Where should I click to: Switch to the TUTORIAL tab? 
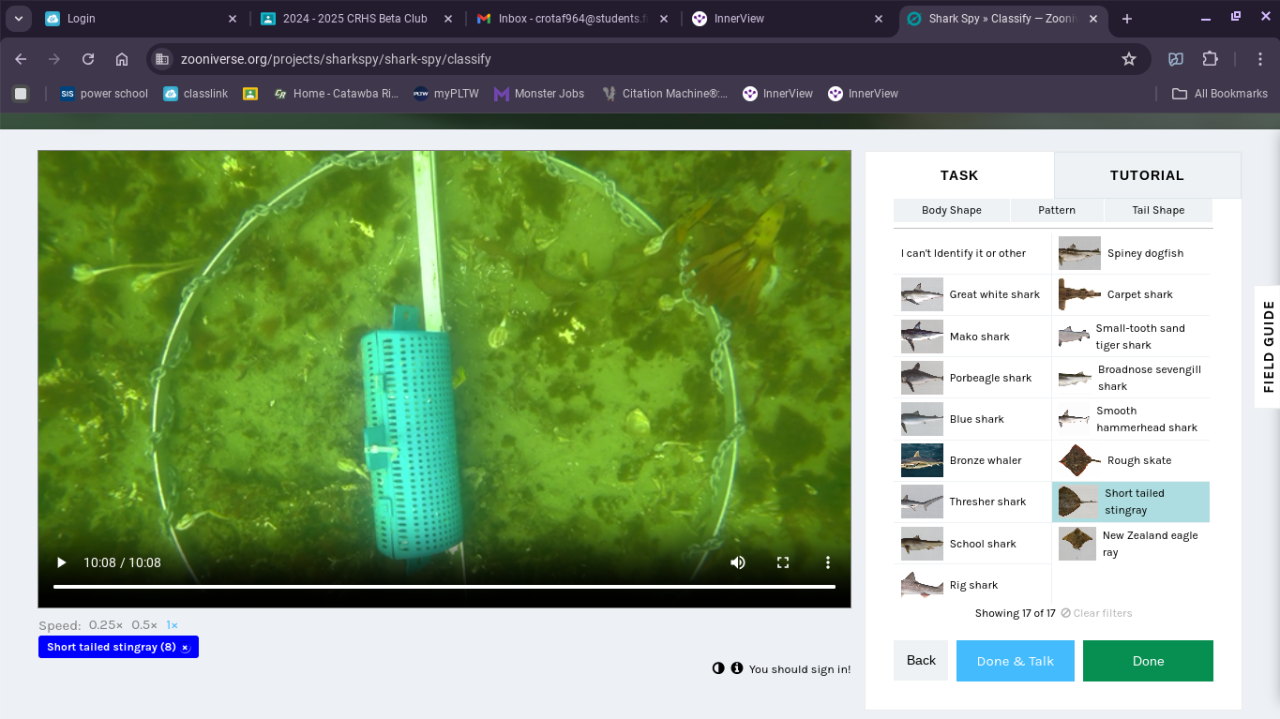click(x=1147, y=175)
